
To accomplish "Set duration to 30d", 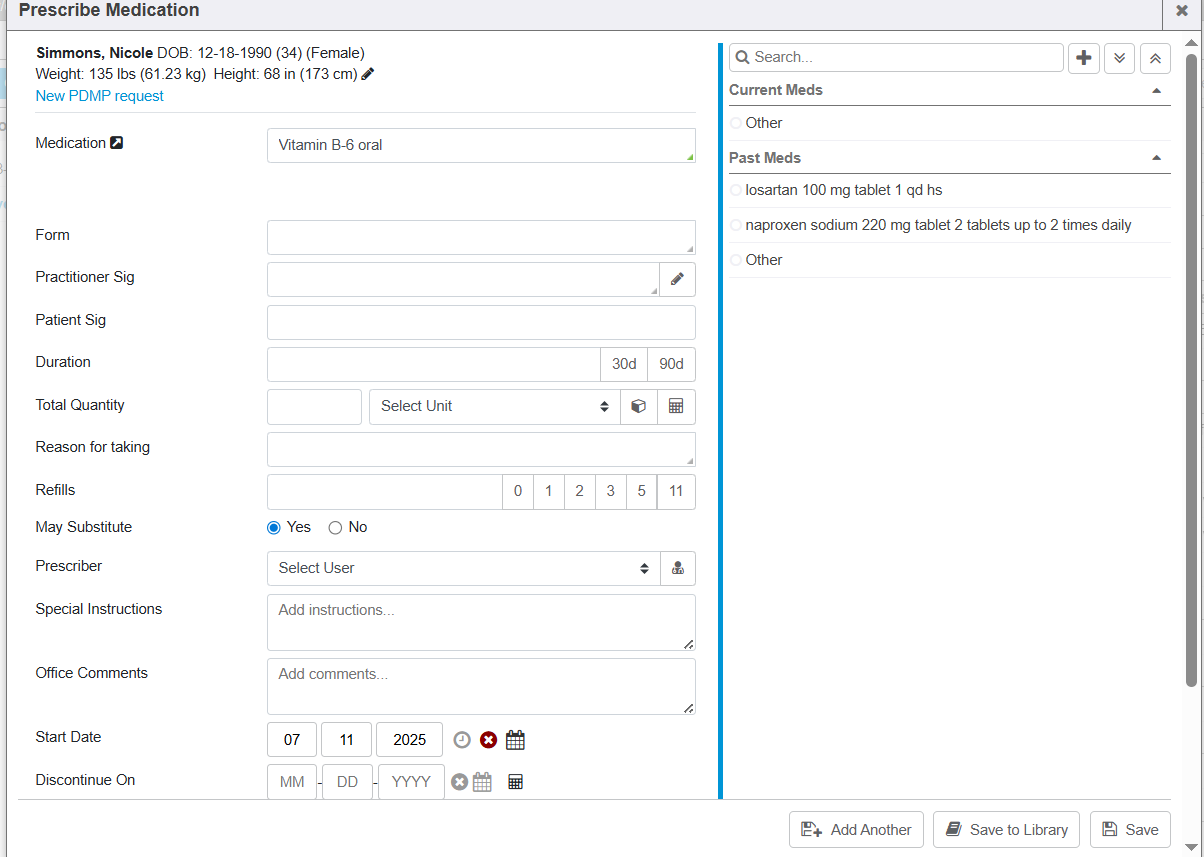I will coord(624,364).
